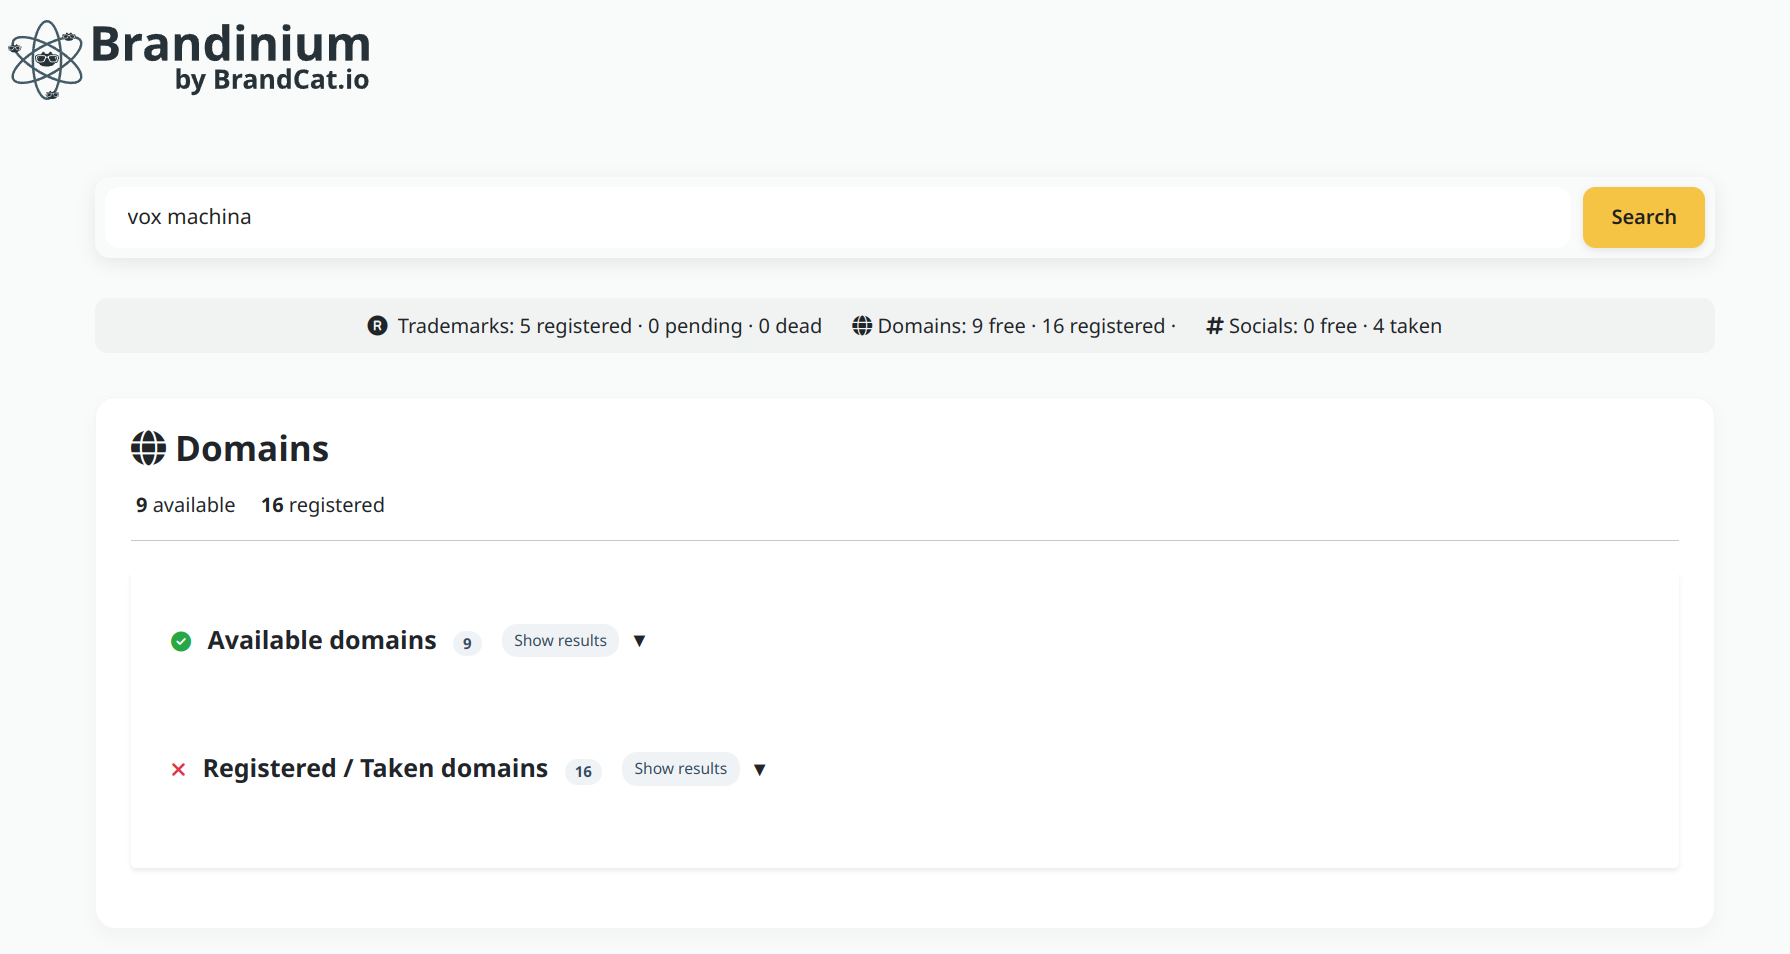Jump to Socials summary text

coord(1335,326)
